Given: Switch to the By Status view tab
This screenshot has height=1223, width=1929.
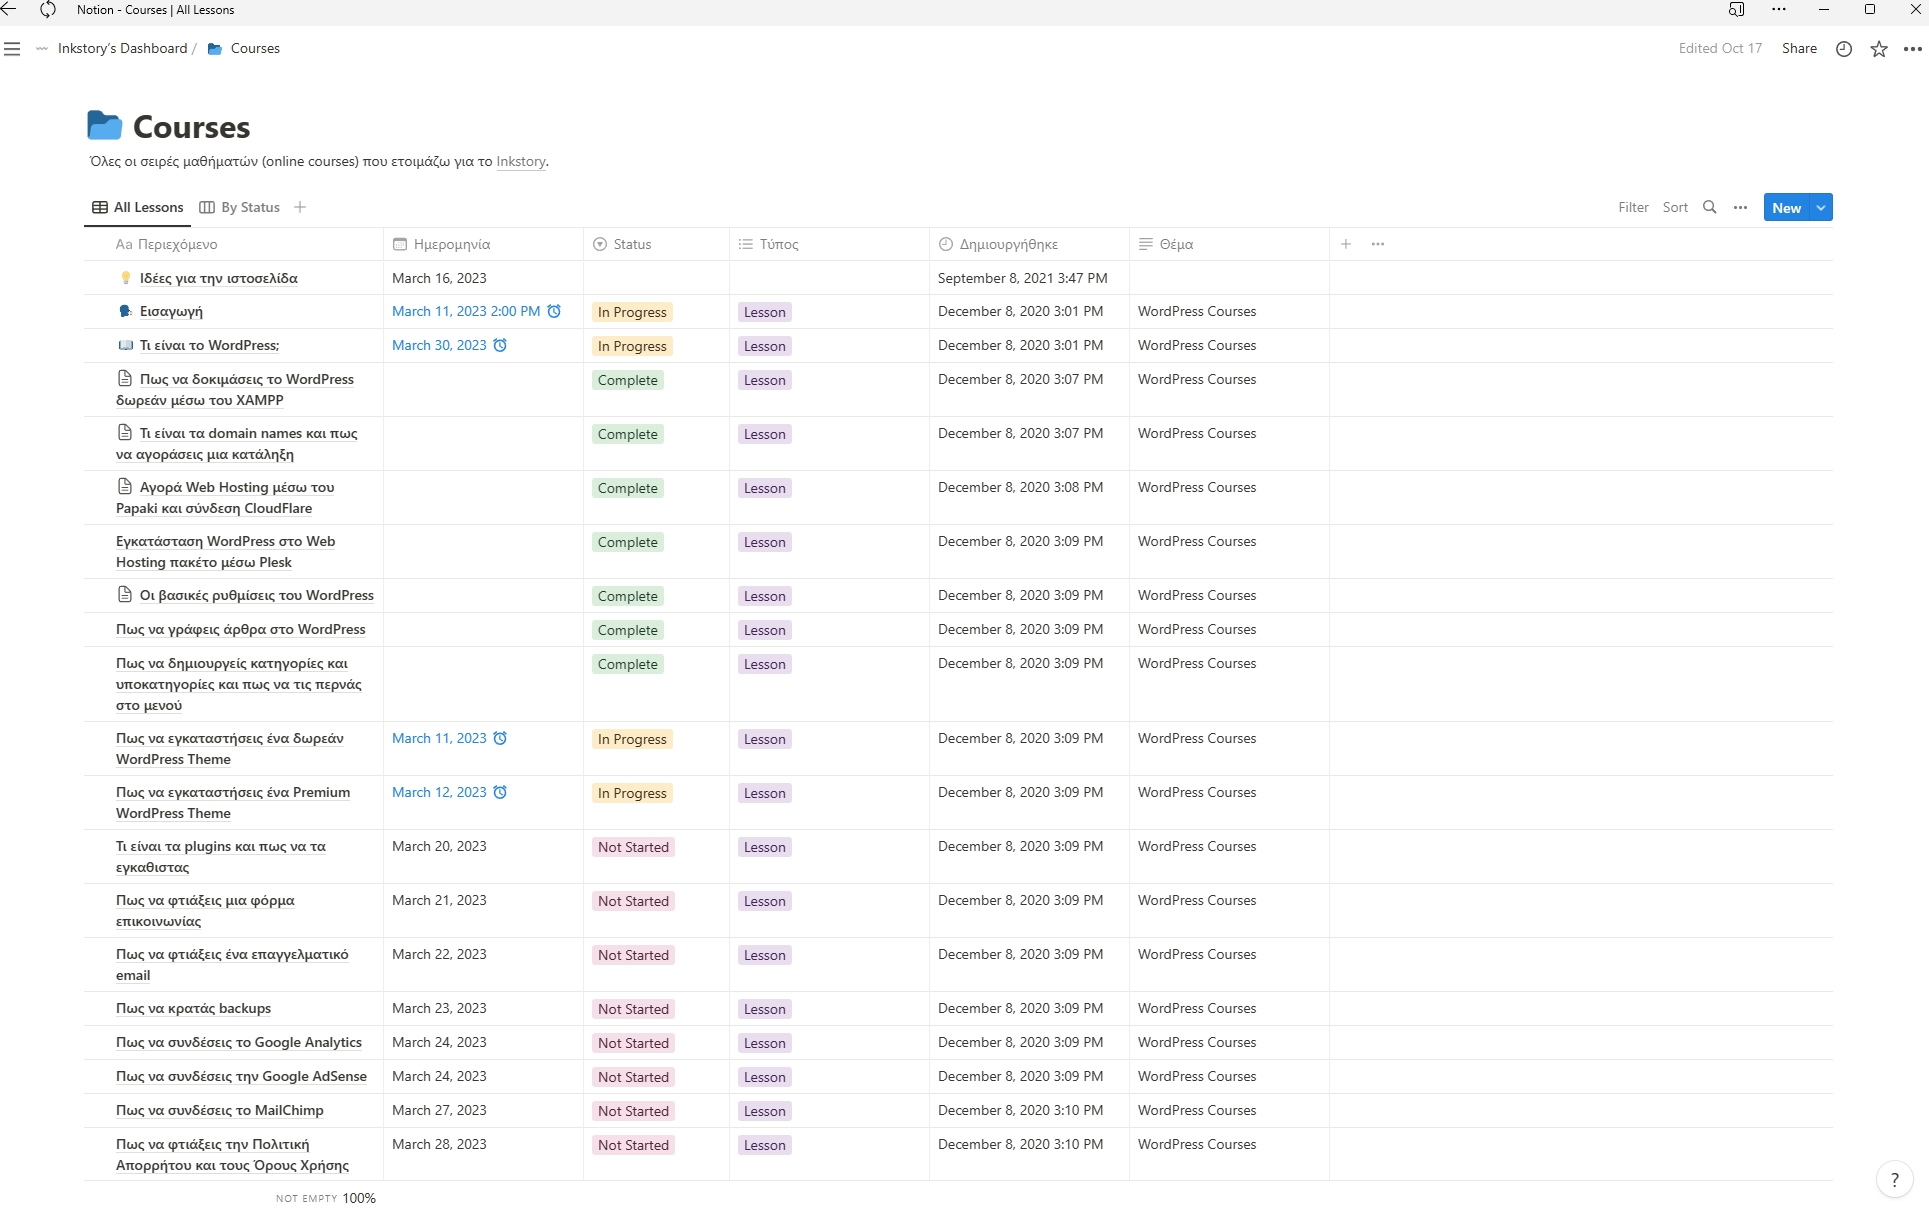Looking at the screenshot, I should (240, 207).
